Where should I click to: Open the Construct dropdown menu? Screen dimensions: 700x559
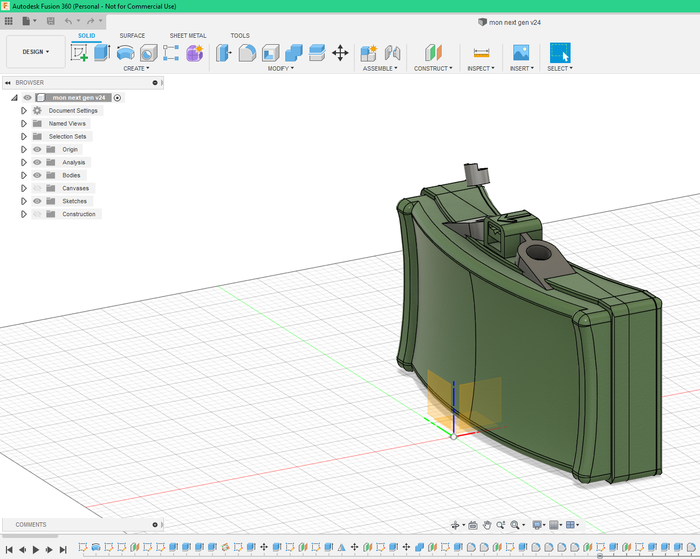432,69
